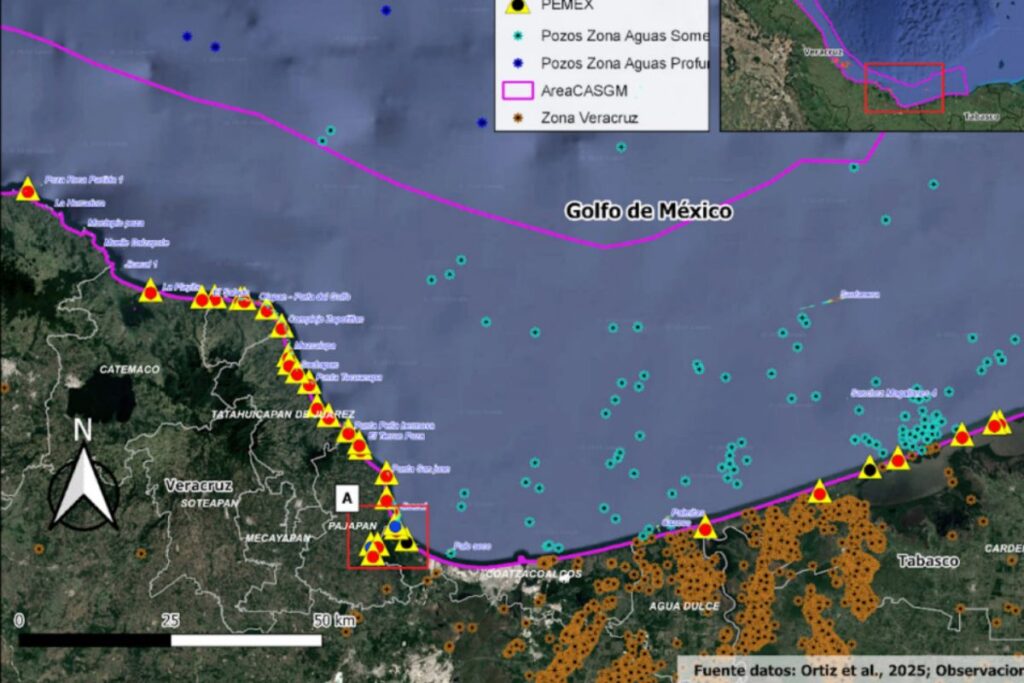Select the magenta AreaCASGM legend rectangle
Screen dimensions: 1024x683
click(x=515, y=90)
